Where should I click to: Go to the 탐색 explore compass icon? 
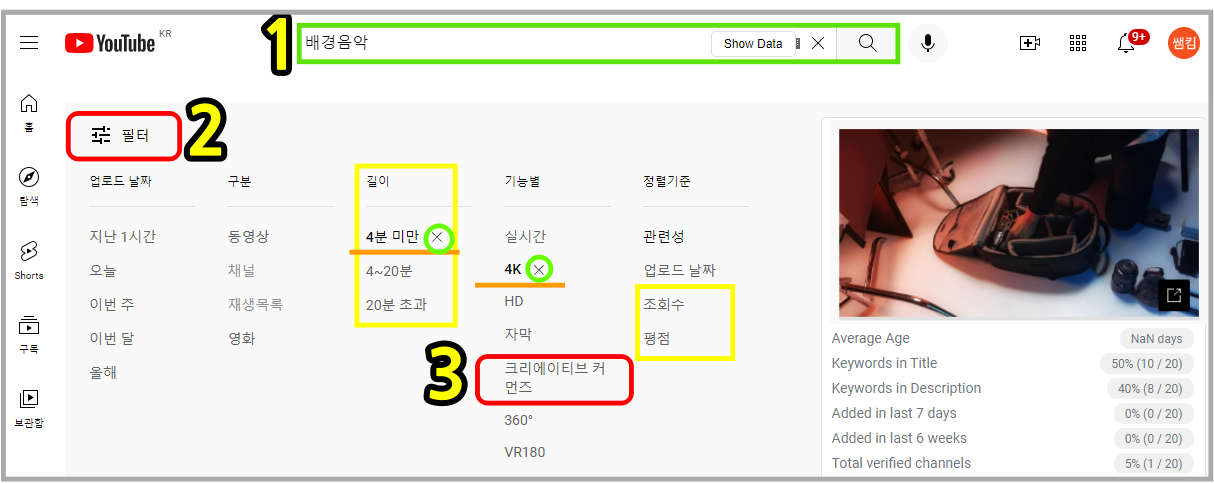pos(29,186)
